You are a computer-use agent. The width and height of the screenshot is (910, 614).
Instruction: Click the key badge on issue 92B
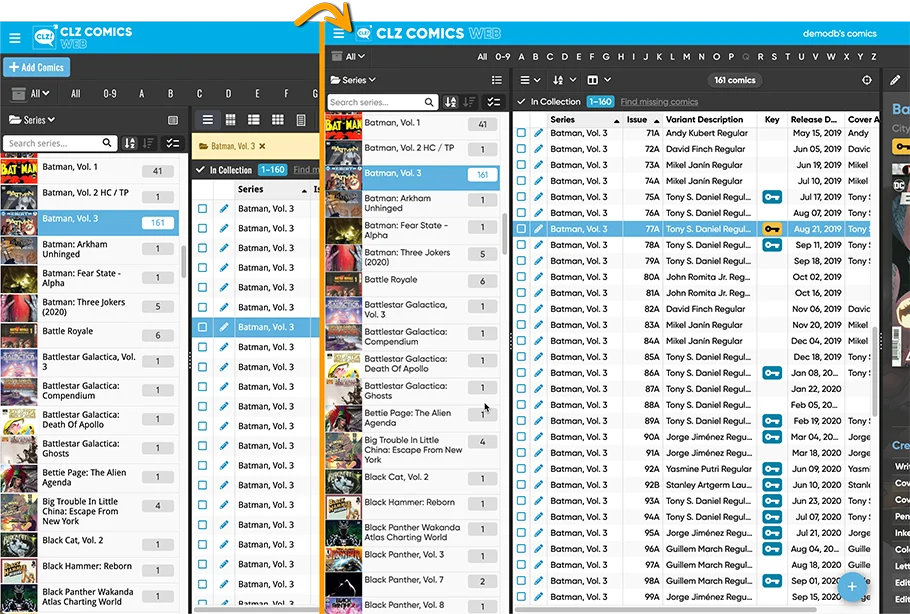[772, 485]
